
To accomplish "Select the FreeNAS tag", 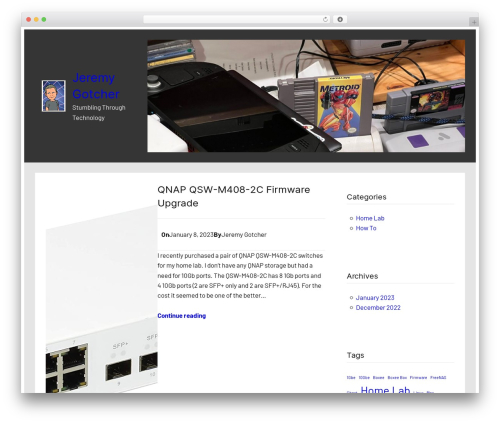I will [x=438, y=378].
